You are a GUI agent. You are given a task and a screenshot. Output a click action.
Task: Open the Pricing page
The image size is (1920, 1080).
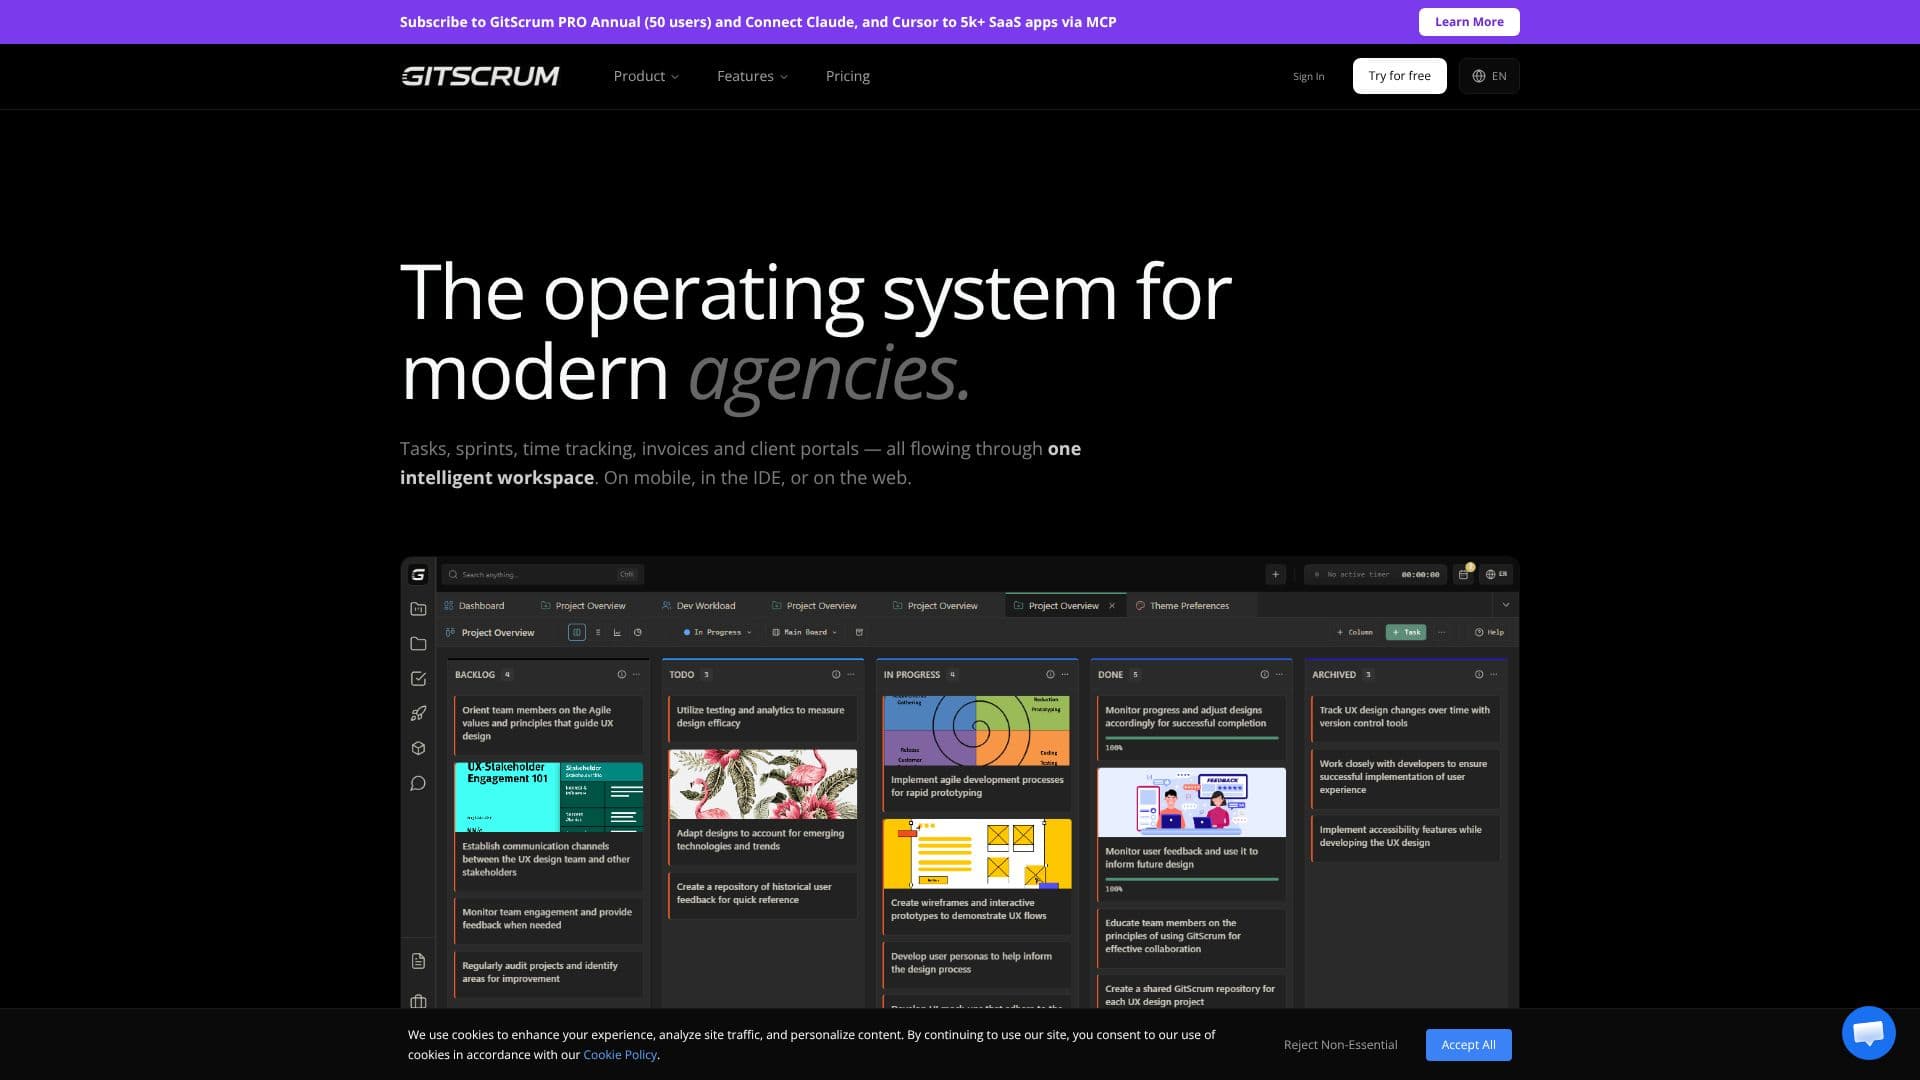(848, 76)
